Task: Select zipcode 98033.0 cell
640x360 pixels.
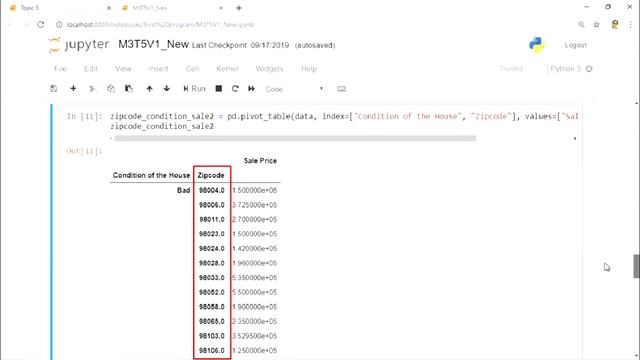Action: point(212,278)
